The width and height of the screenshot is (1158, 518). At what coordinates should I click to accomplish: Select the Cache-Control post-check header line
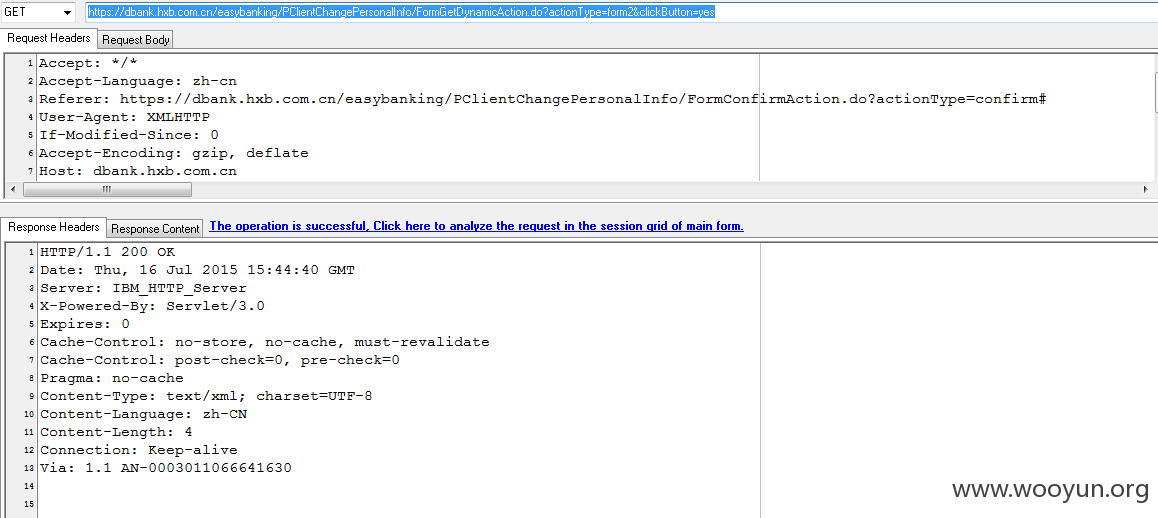pos(220,360)
